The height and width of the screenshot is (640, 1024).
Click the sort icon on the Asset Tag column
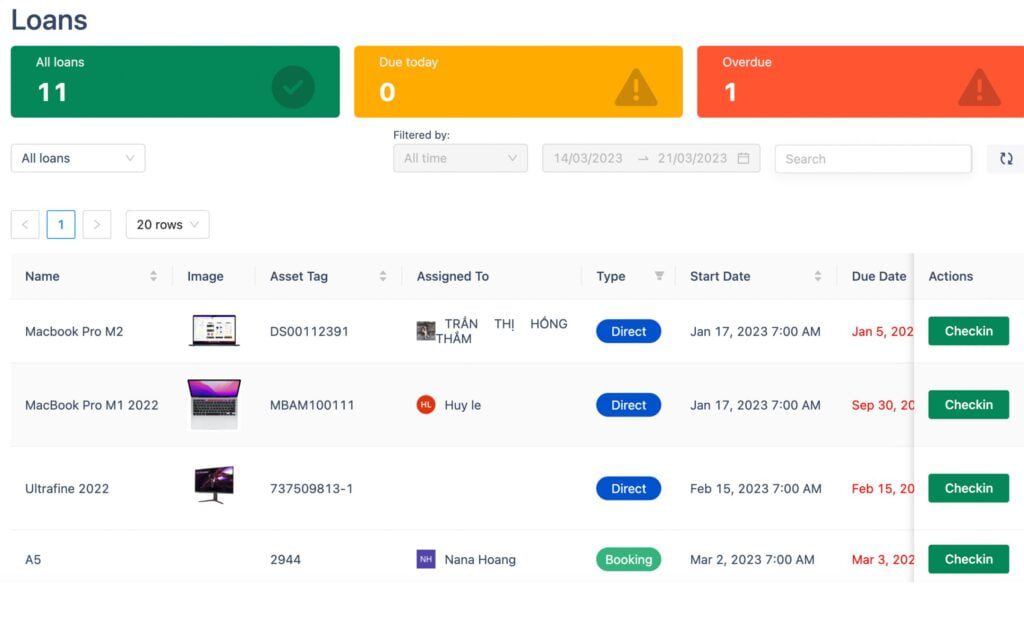[383, 276]
